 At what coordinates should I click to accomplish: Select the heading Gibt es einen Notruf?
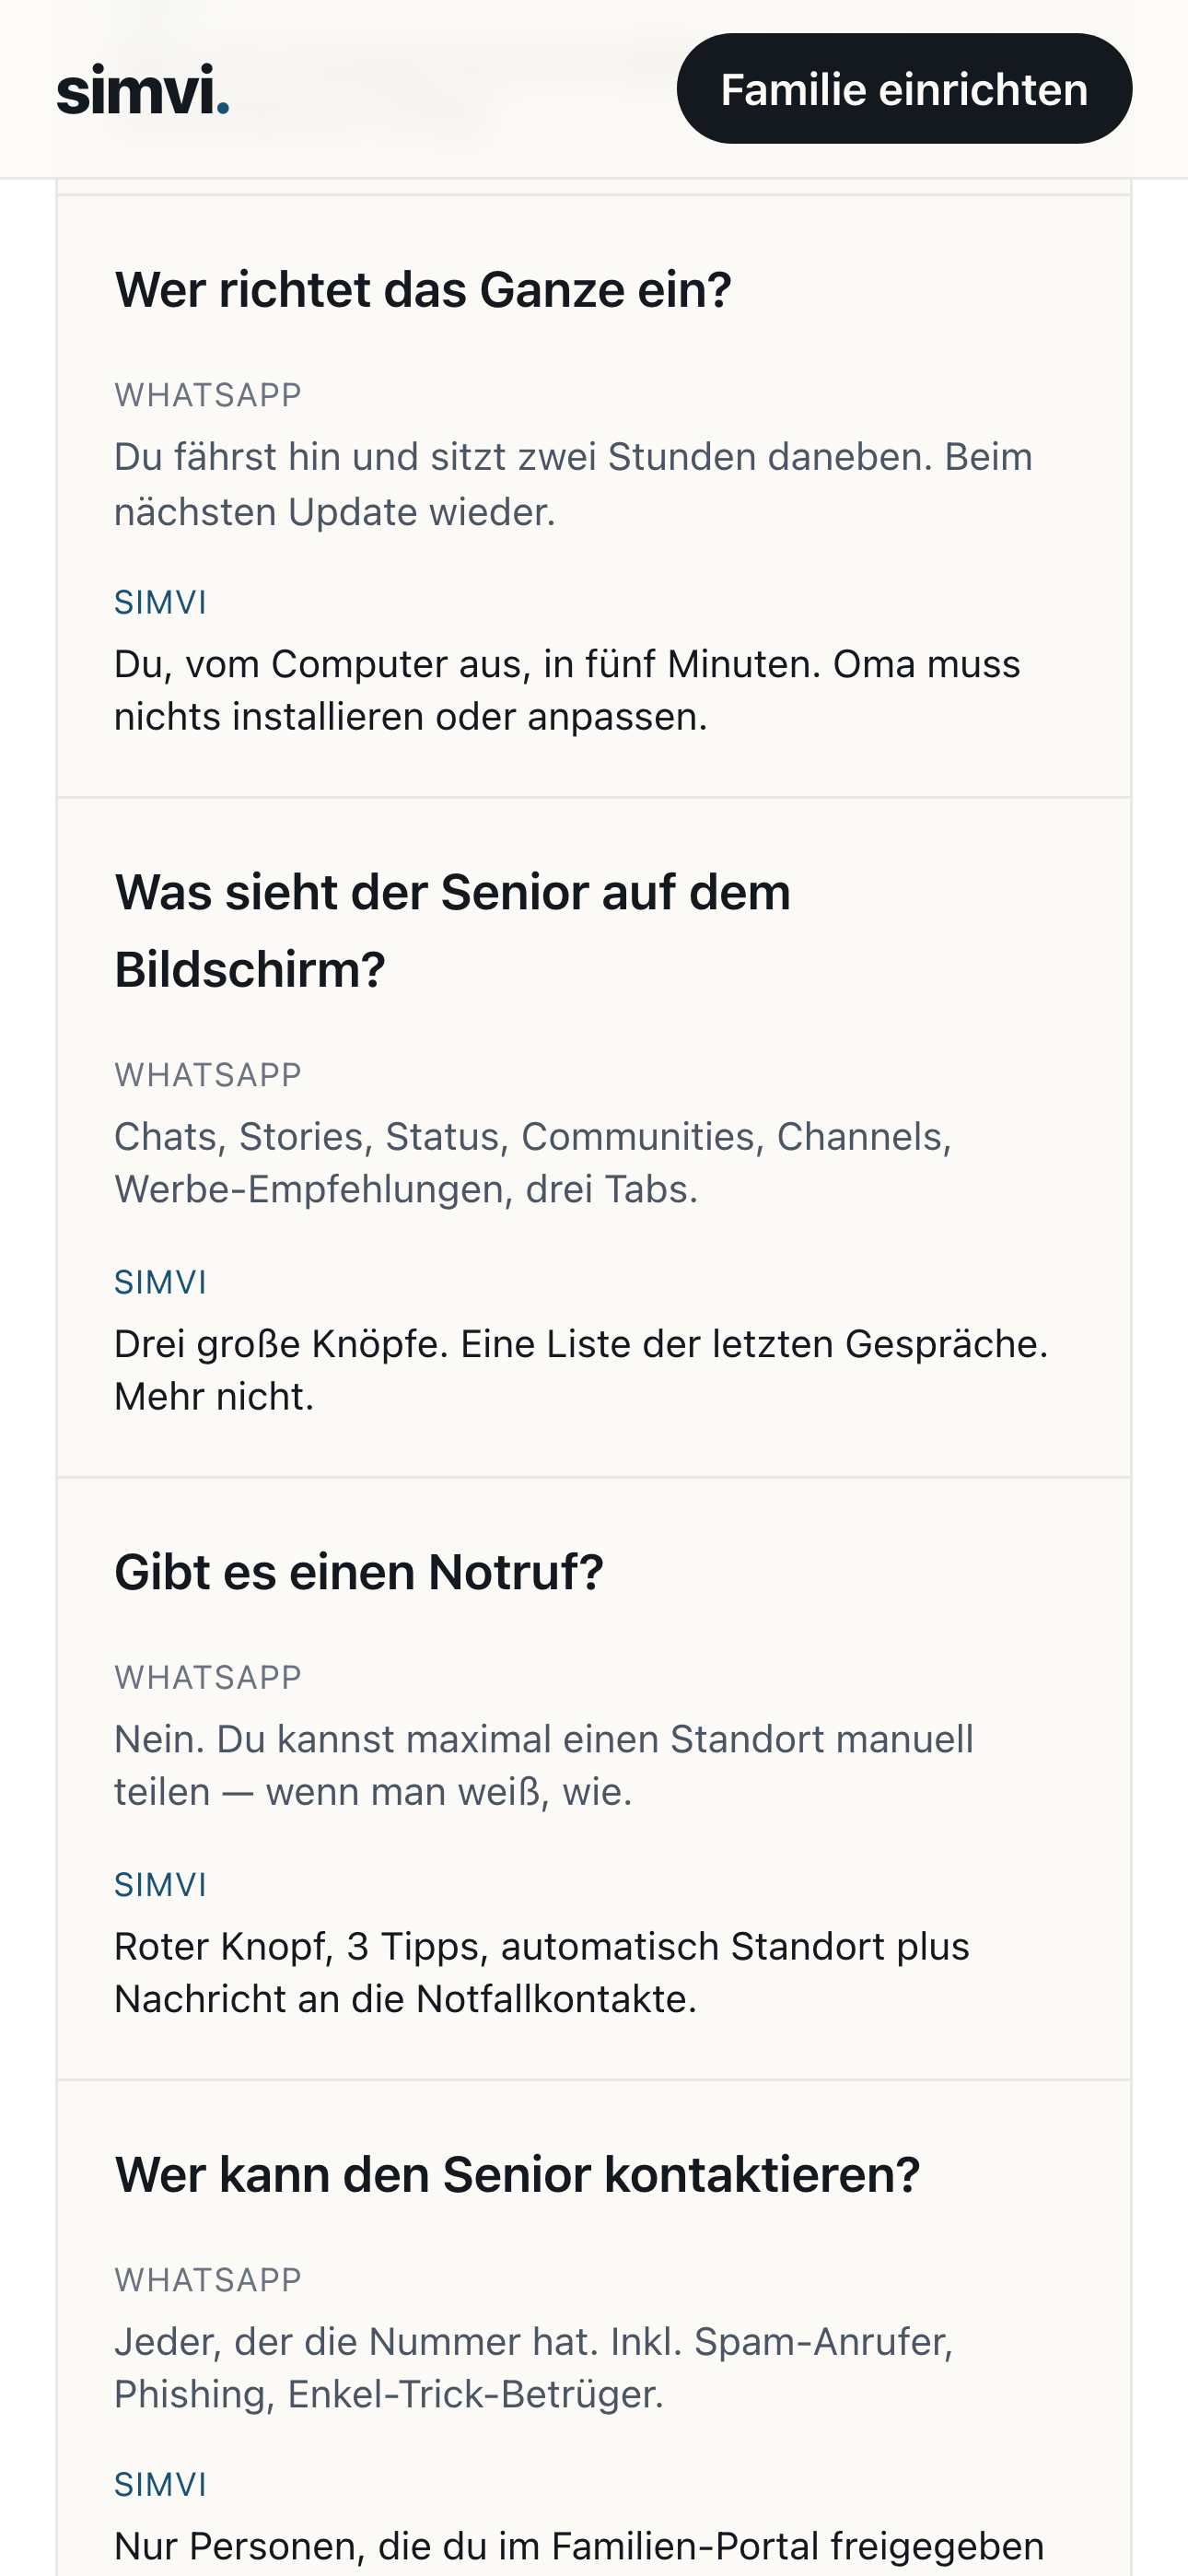[359, 1572]
